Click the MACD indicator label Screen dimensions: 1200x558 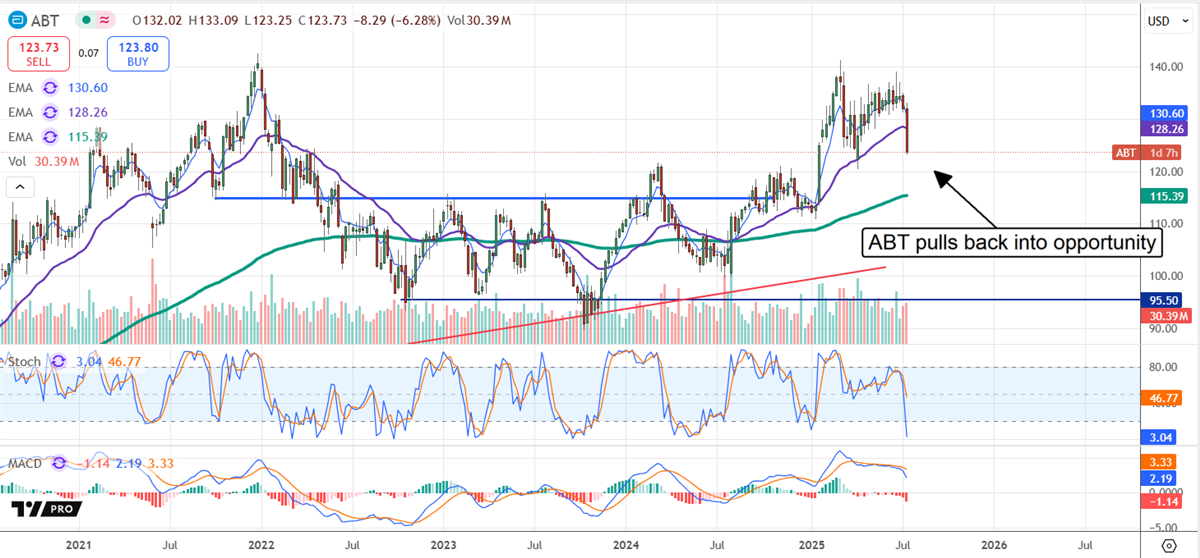[x=26, y=463]
